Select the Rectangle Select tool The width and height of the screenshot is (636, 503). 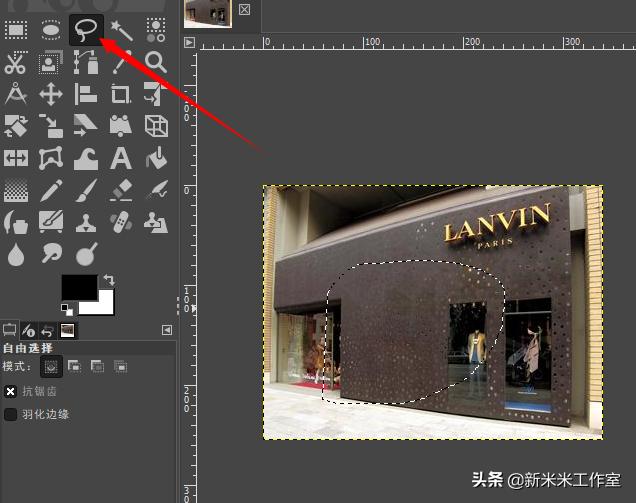[16, 30]
